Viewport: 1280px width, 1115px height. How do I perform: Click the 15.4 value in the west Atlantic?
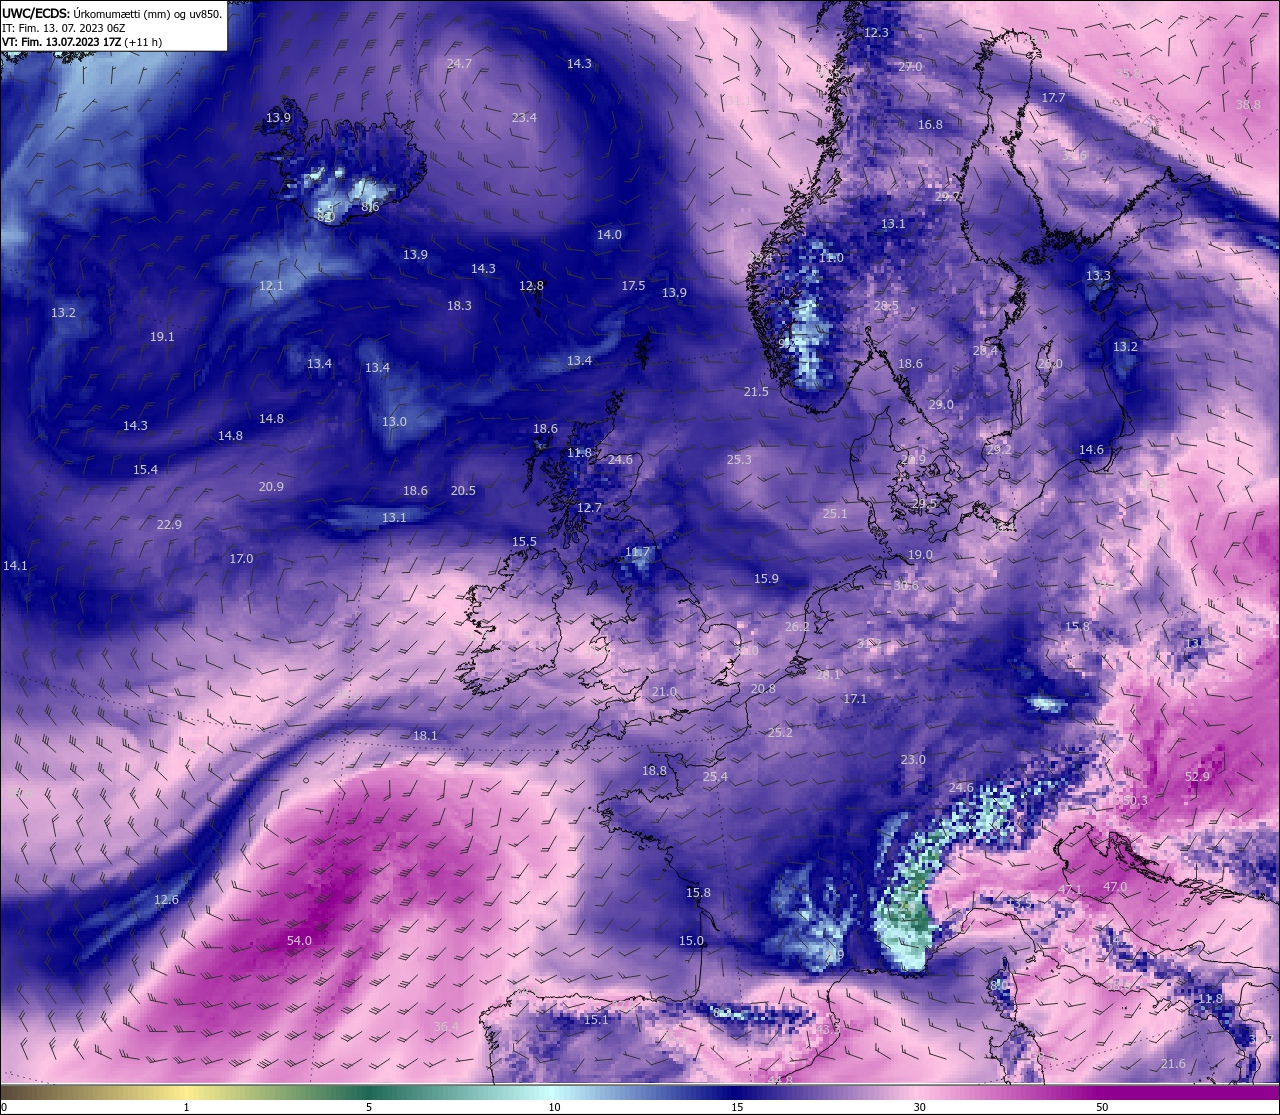coord(145,470)
